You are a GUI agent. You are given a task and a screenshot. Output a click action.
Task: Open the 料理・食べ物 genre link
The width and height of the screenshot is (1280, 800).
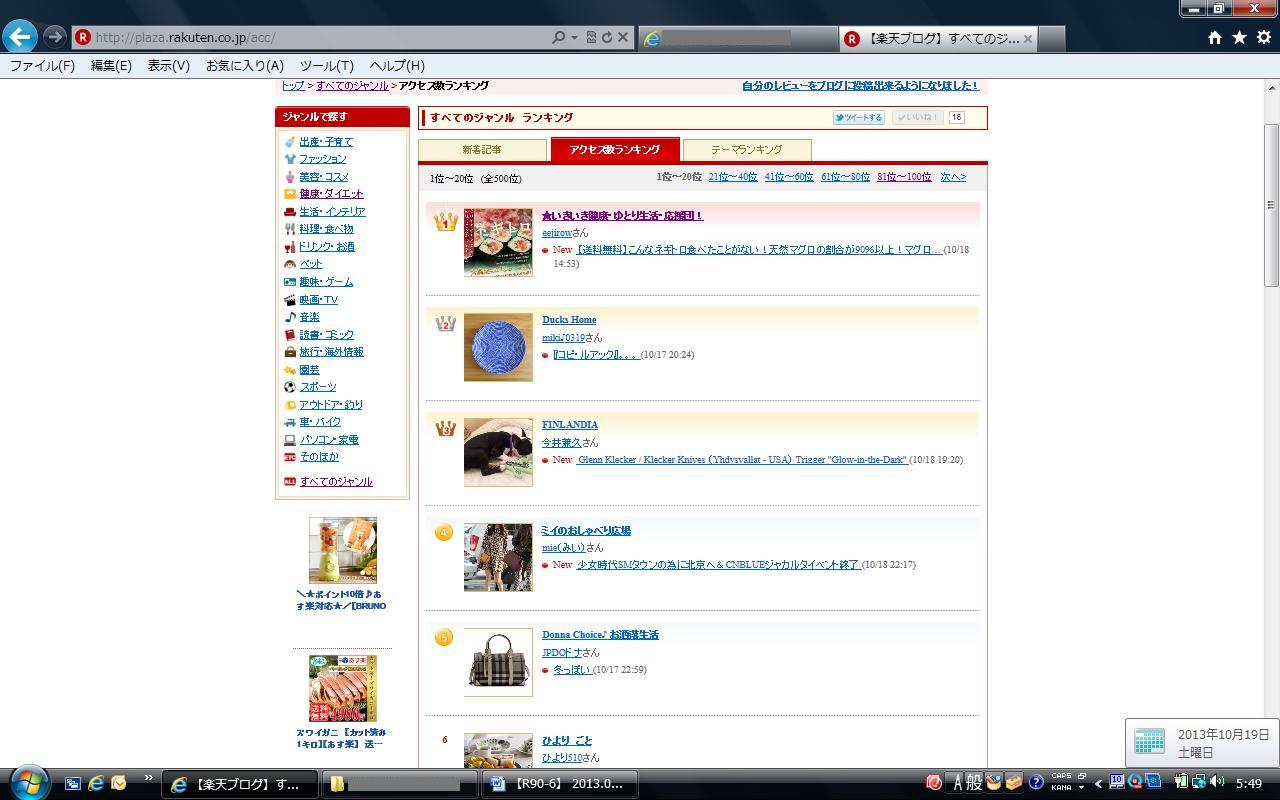(x=326, y=229)
